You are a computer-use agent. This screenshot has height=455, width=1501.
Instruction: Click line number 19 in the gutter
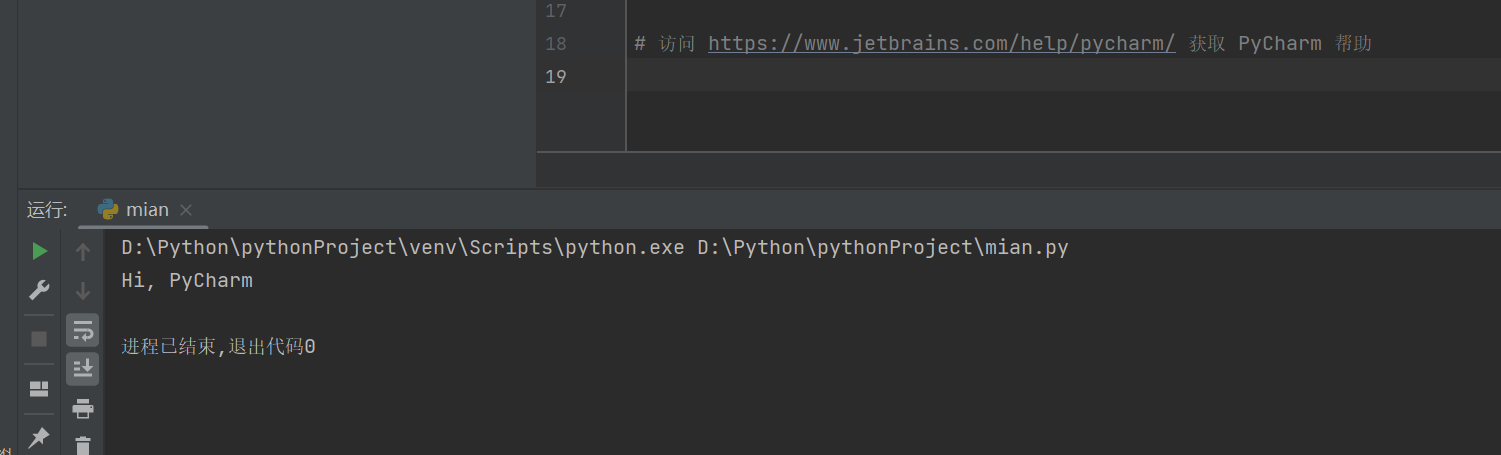tap(556, 76)
